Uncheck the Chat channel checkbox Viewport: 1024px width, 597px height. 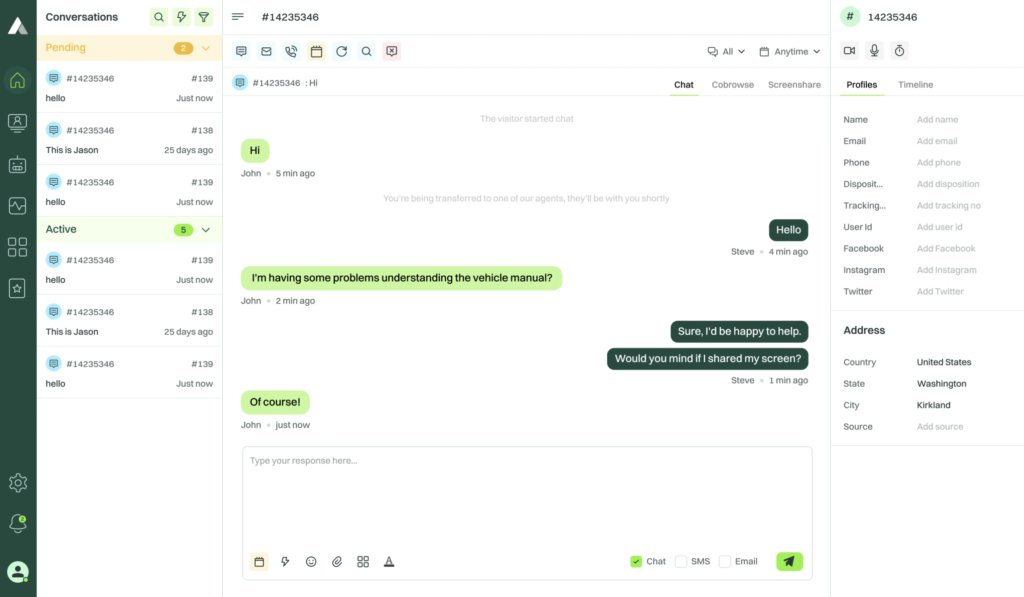636,562
